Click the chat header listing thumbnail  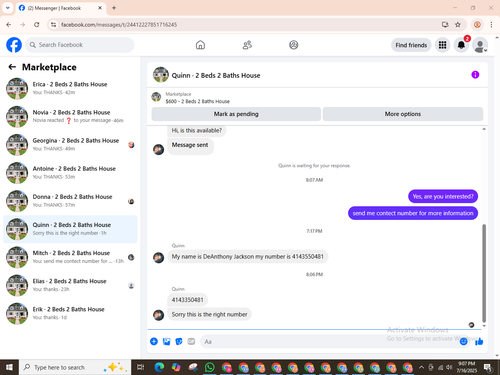click(x=161, y=75)
